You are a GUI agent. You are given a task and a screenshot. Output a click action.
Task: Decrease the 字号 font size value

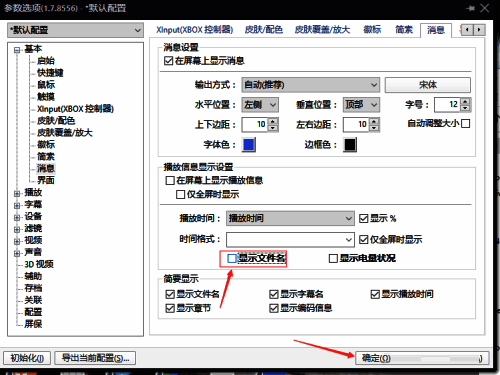pyautogui.click(x=465, y=108)
